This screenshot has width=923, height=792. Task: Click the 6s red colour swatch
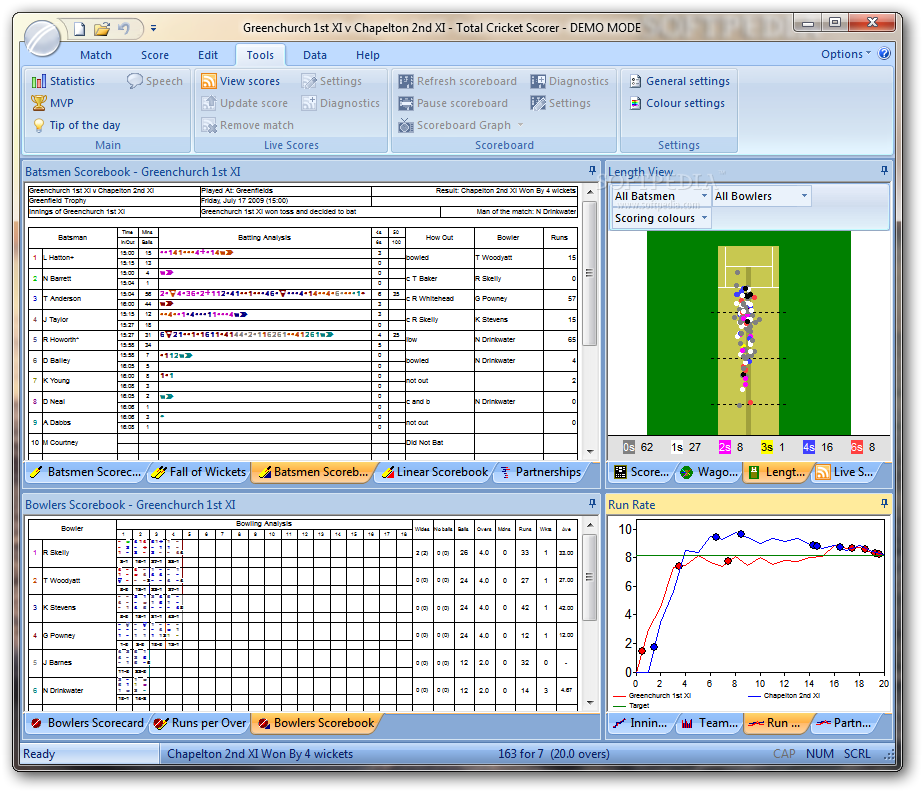[x=856, y=448]
